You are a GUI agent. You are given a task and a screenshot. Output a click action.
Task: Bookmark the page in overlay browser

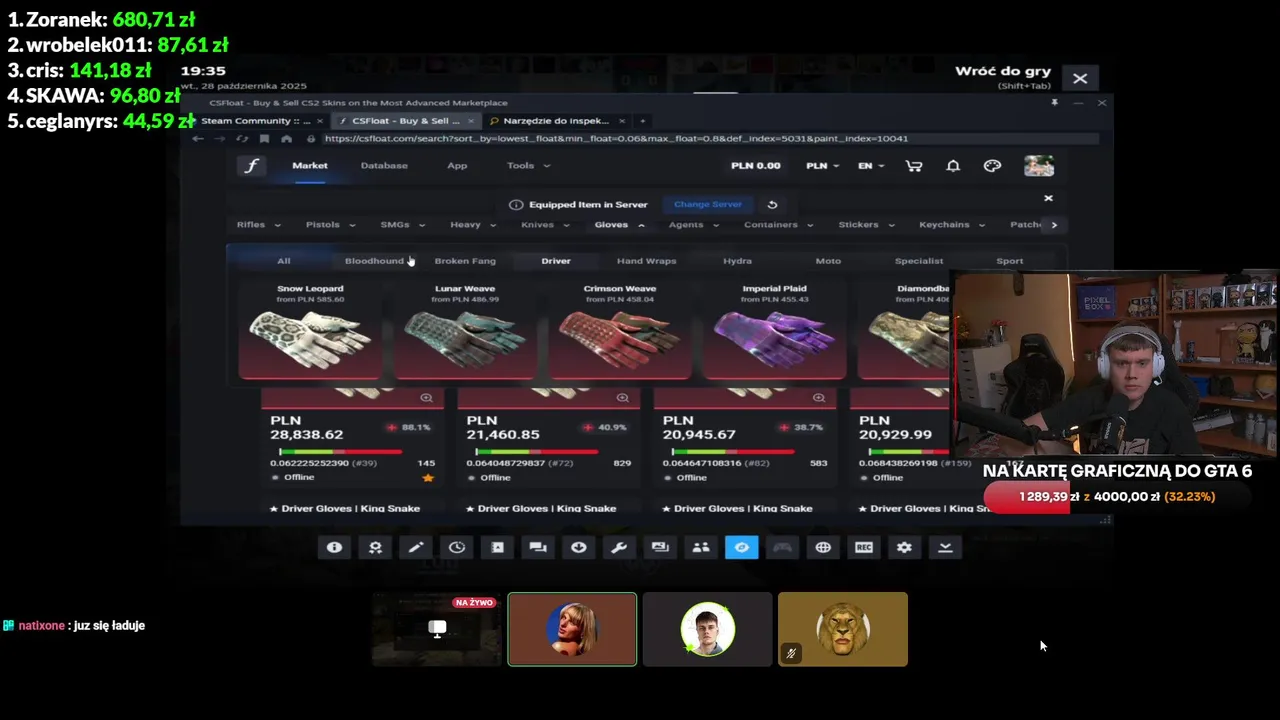pyautogui.click(x=264, y=138)
